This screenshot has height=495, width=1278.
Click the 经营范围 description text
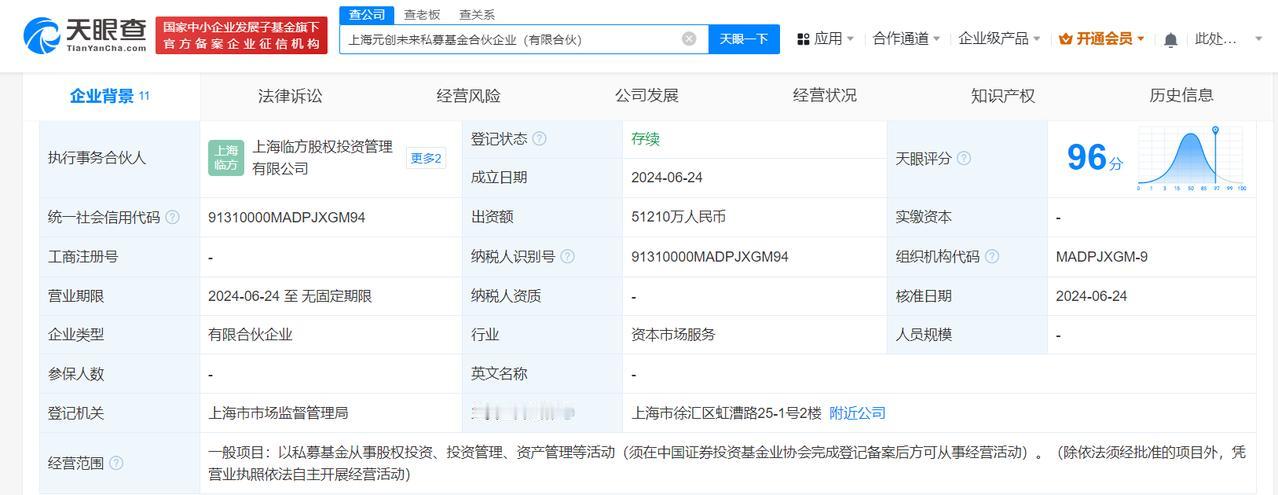[727, 463]
